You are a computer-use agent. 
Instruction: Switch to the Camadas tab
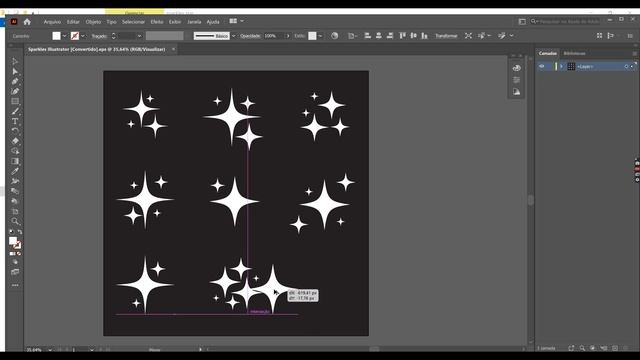[547, 53]
